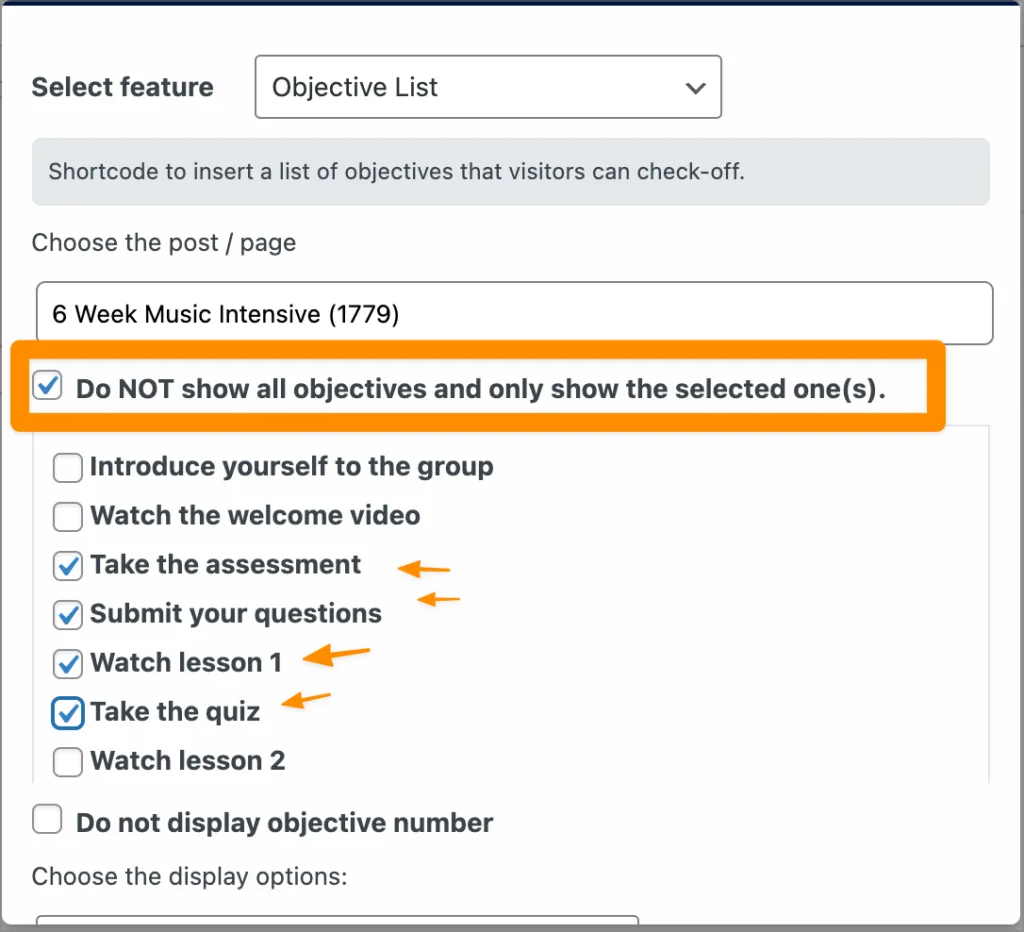
Task: Uncheck the Watch lesson 1 objective
Action: coord(67,663)
